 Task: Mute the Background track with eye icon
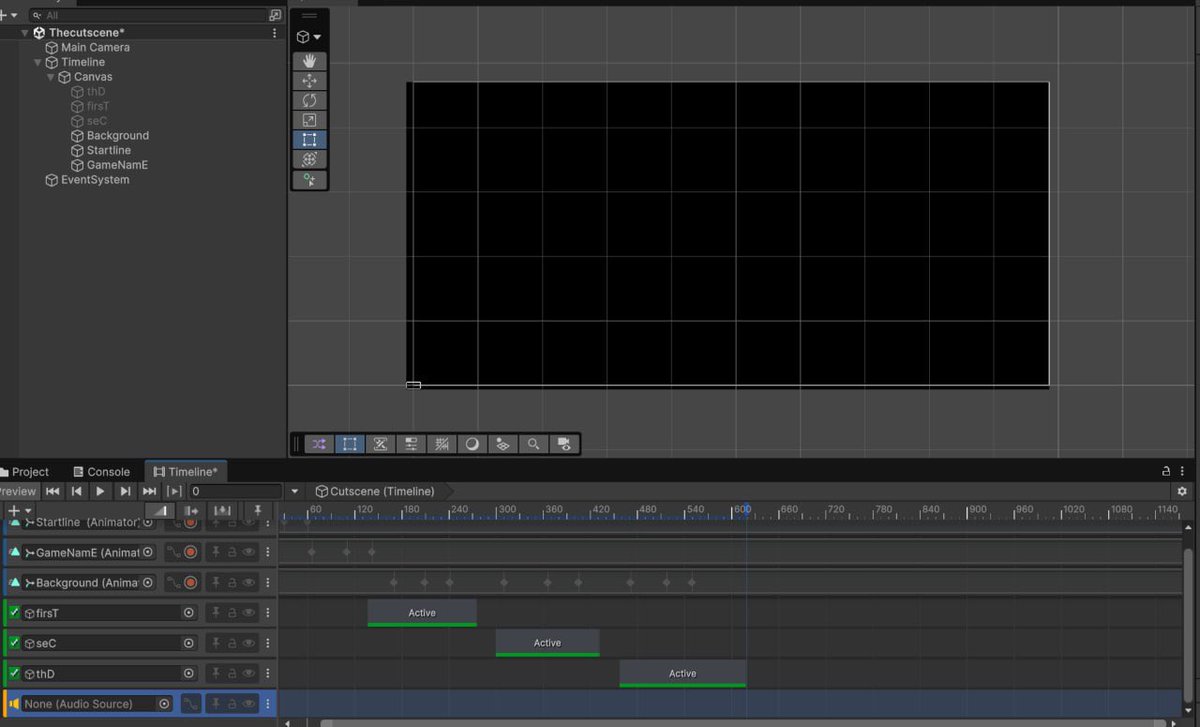[248, 582]
